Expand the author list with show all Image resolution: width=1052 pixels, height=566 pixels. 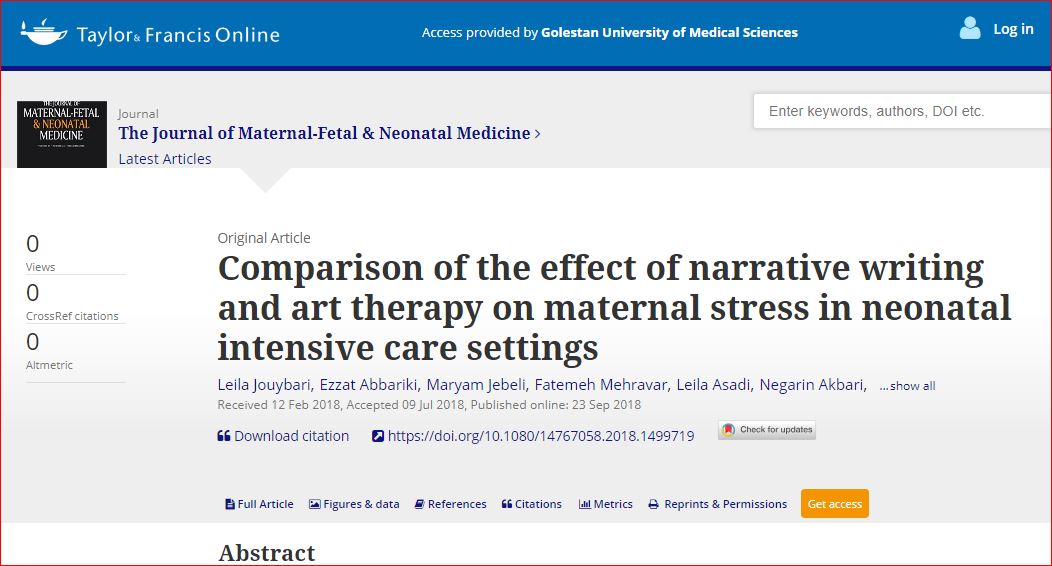pyautogui.click(x=907, y=386)
